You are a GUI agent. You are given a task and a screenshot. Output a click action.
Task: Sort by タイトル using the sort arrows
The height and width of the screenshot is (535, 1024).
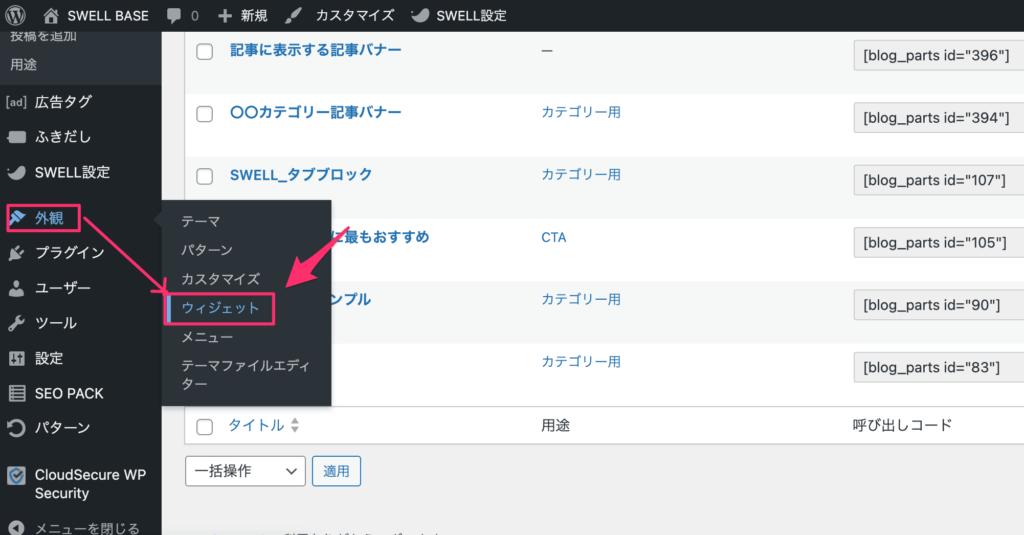tap(294, 426)
